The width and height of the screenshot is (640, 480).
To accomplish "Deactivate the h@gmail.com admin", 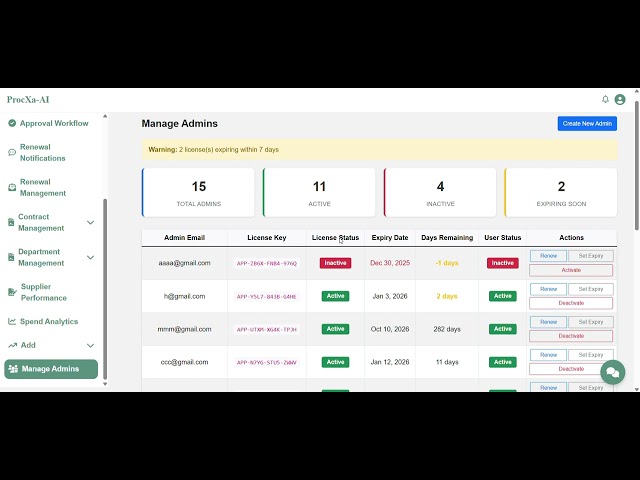I will [x=571, y=303].
